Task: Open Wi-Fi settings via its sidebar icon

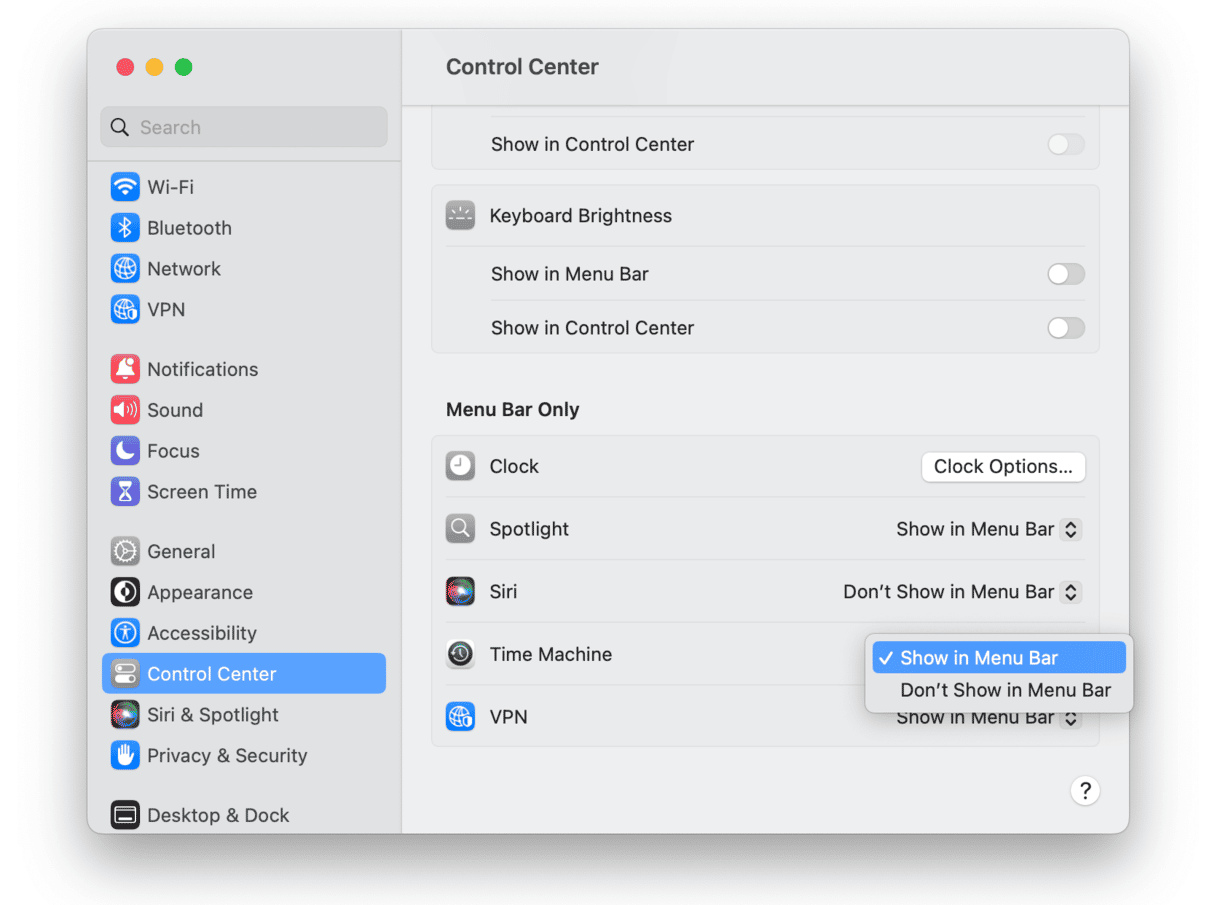Action: click(x=125, y=187)
